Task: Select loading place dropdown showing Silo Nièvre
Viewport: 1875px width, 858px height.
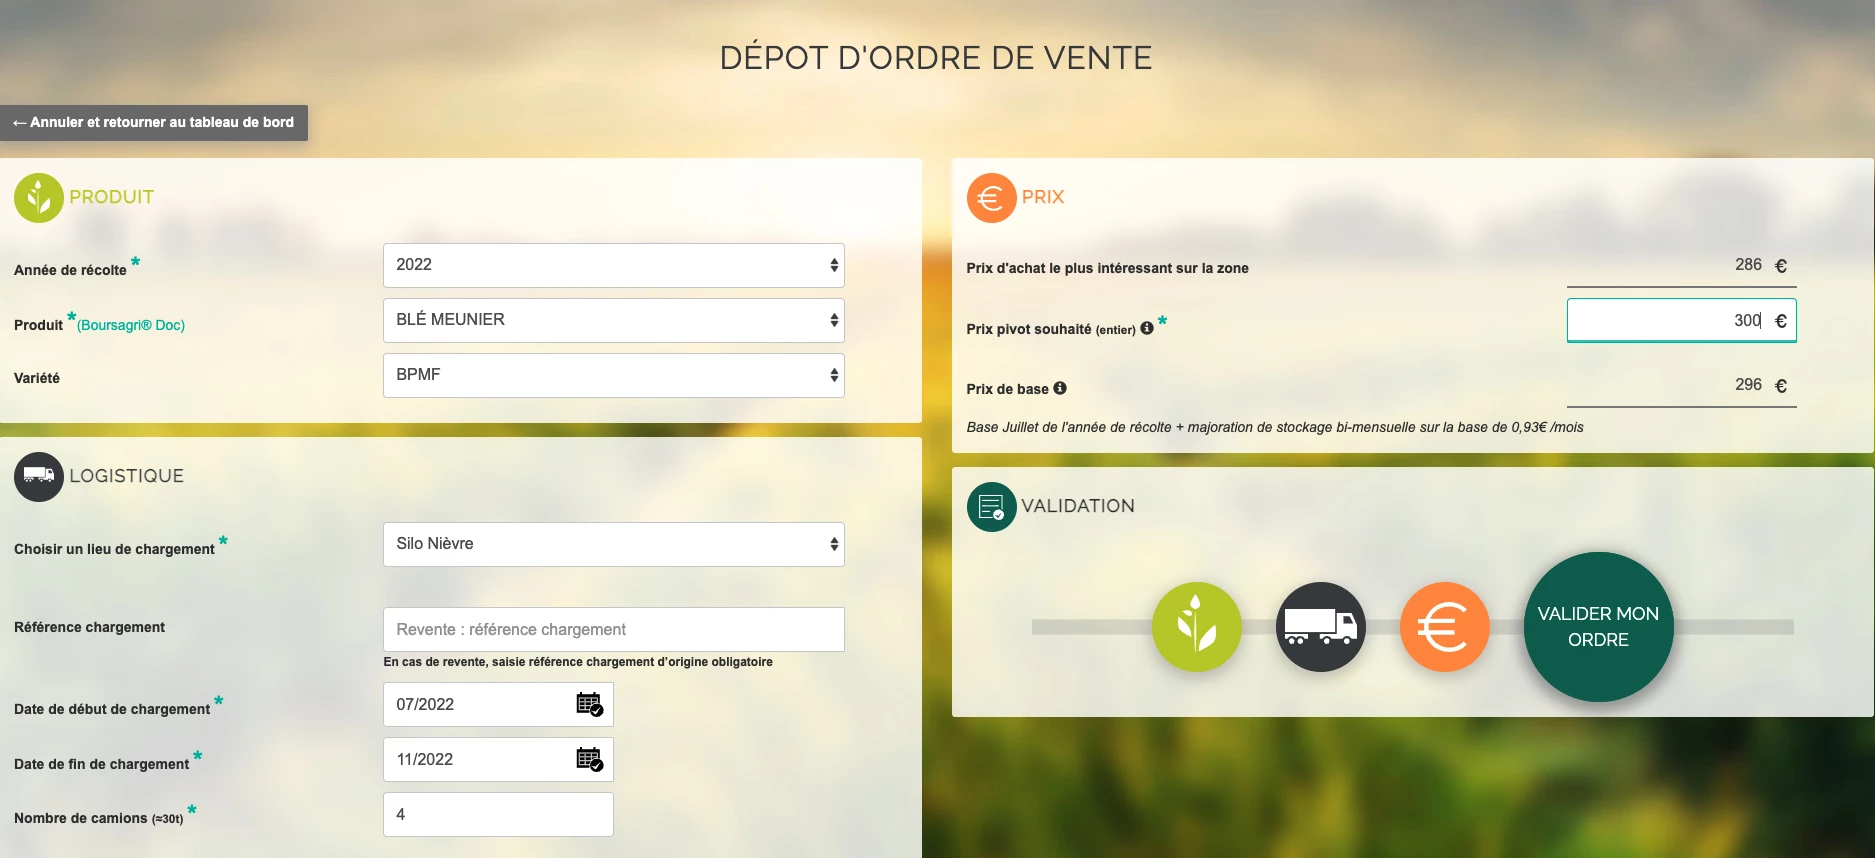Action: coord(613,544)
